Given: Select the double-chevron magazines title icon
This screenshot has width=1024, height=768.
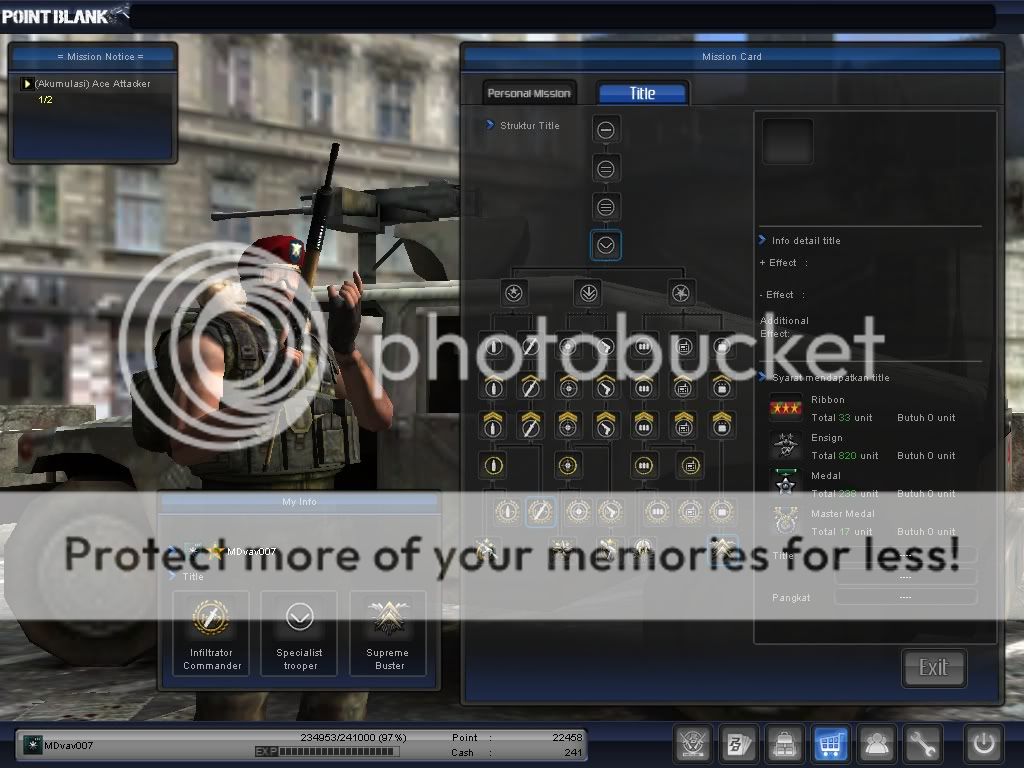Looking at the screenshot, I should pos(644,424).
